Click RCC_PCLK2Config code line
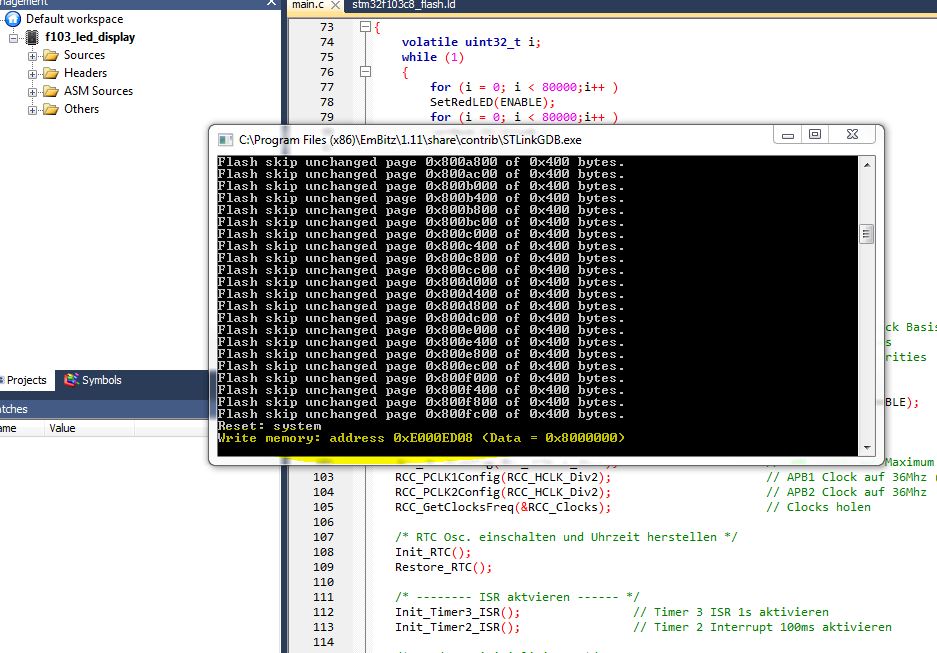Viewport: 937px width, 653px height. tap(503, 492)
